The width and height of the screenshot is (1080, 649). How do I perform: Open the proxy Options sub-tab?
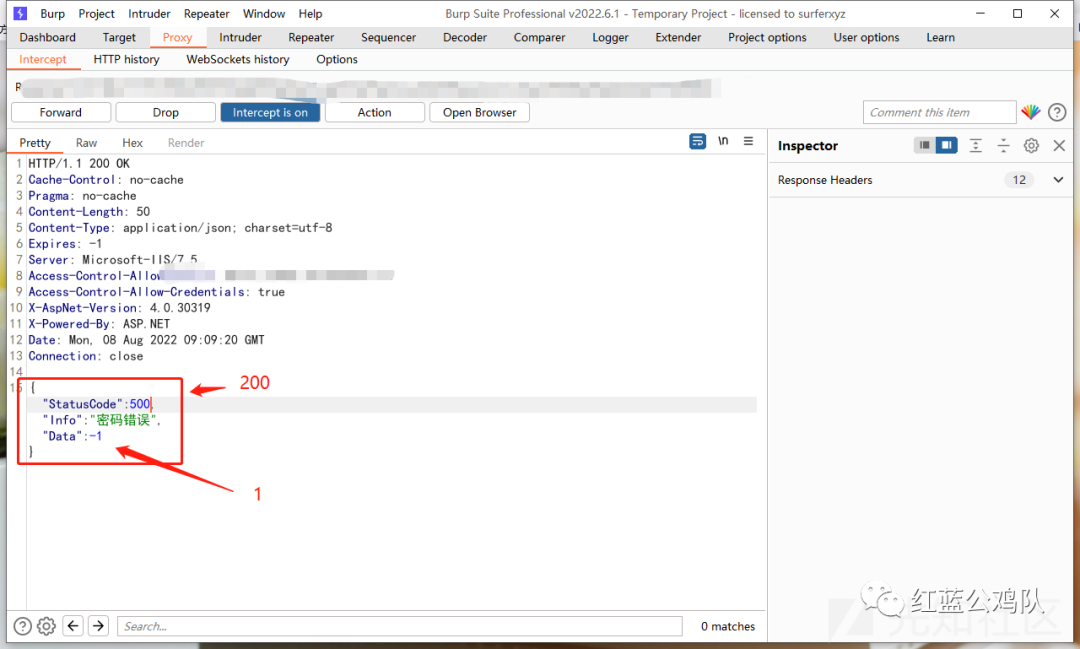point(337,59)
